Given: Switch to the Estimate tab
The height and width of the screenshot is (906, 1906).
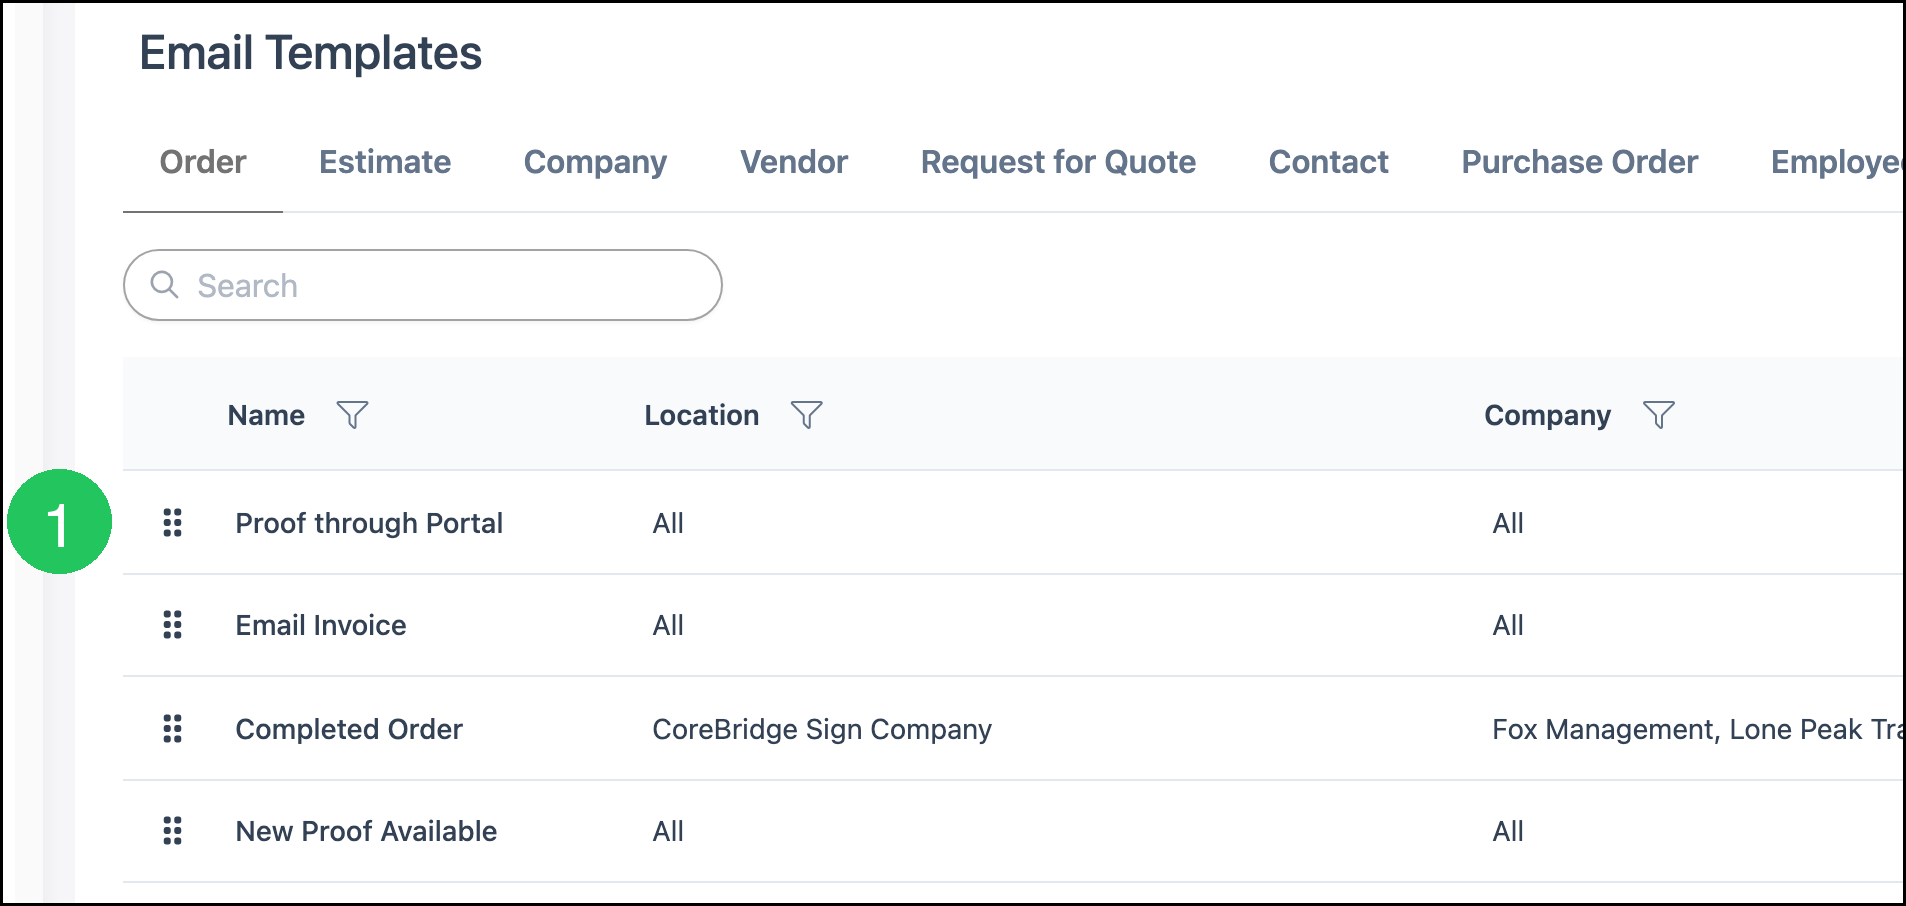Looking at the screenshot, I should click(x=385, y=162).
